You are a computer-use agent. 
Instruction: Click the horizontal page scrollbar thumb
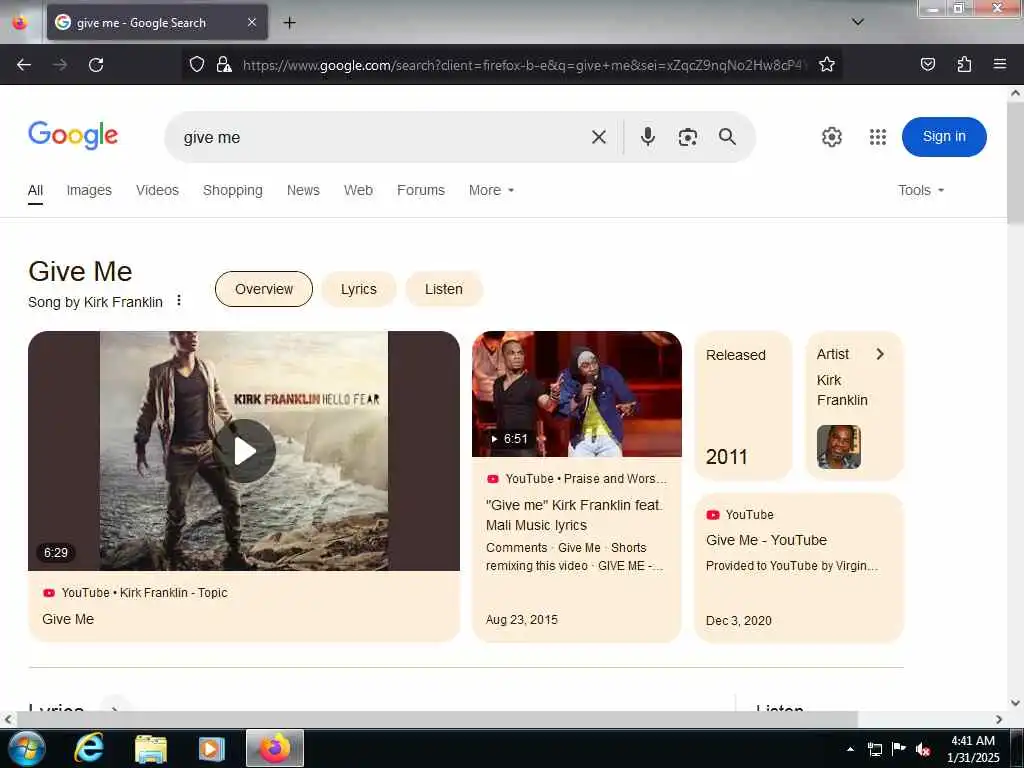(x=437, y=719)
